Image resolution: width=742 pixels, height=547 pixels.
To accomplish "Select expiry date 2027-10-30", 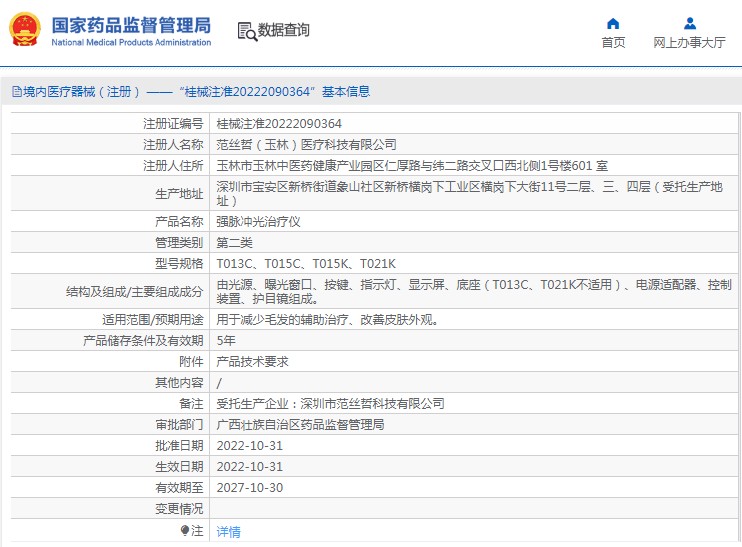I will click(x=249, y=487).
